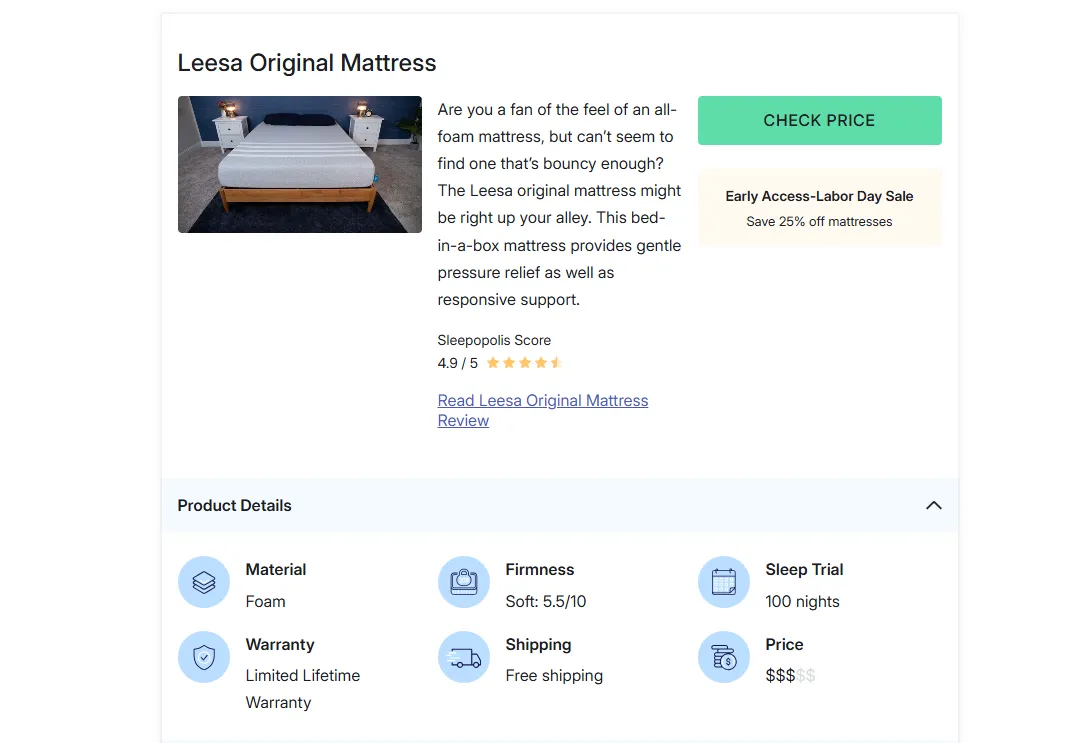Select the Shipping truck icon

coord(464,657)
